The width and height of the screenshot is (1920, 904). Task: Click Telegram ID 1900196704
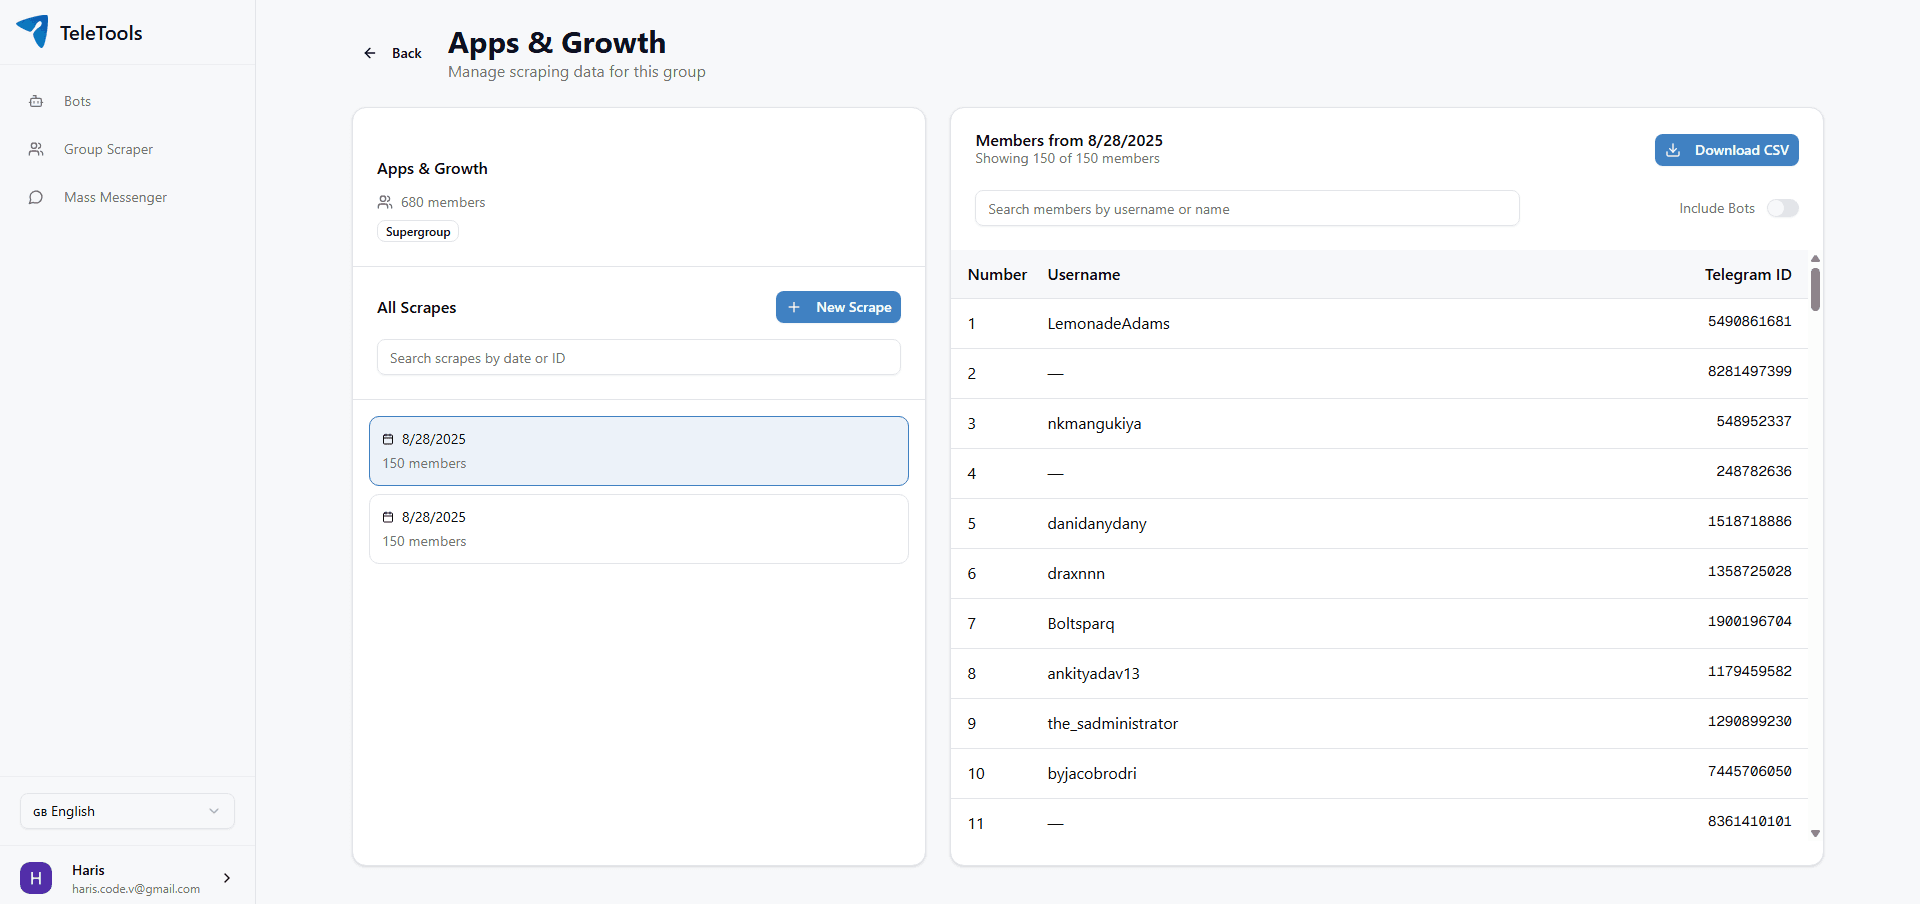pos(1749,621)
